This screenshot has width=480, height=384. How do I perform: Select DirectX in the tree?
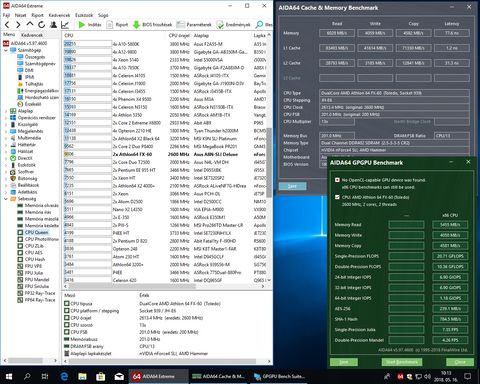pyautogui.click(x=25, y=158)
